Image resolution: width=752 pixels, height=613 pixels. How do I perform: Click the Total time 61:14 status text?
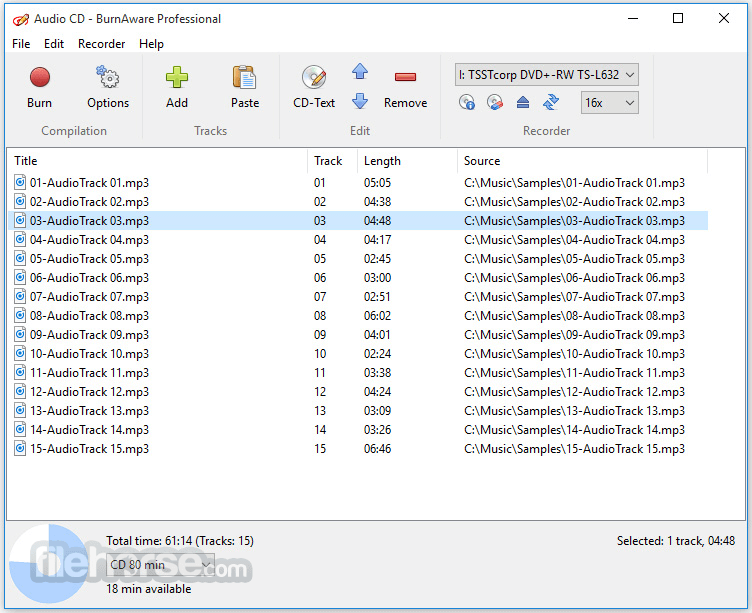point(180,541)
